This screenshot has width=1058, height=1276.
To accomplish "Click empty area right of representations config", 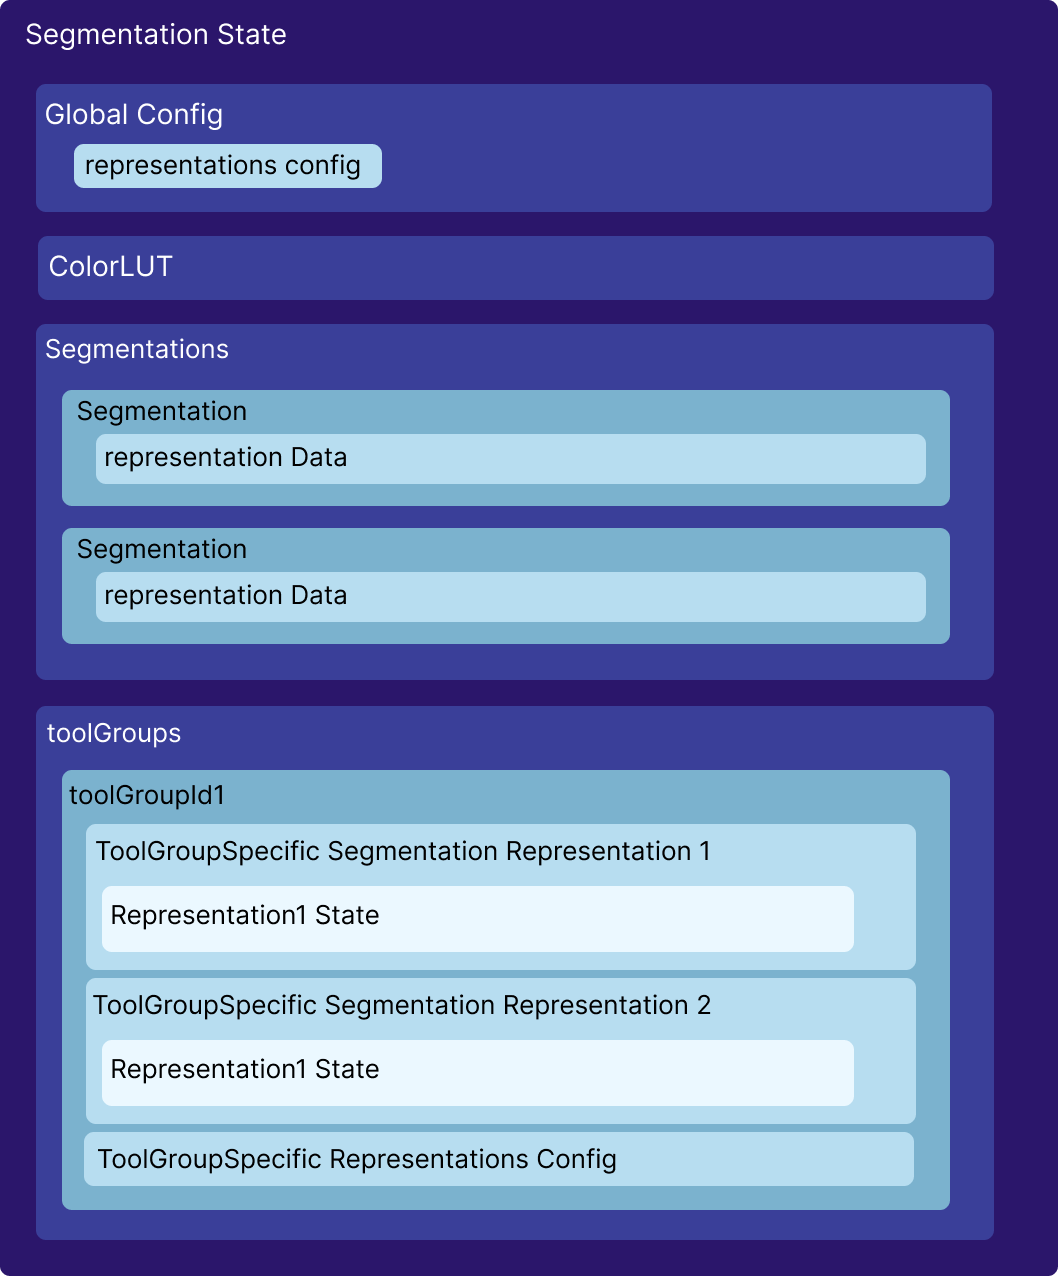I will (680, 166).
